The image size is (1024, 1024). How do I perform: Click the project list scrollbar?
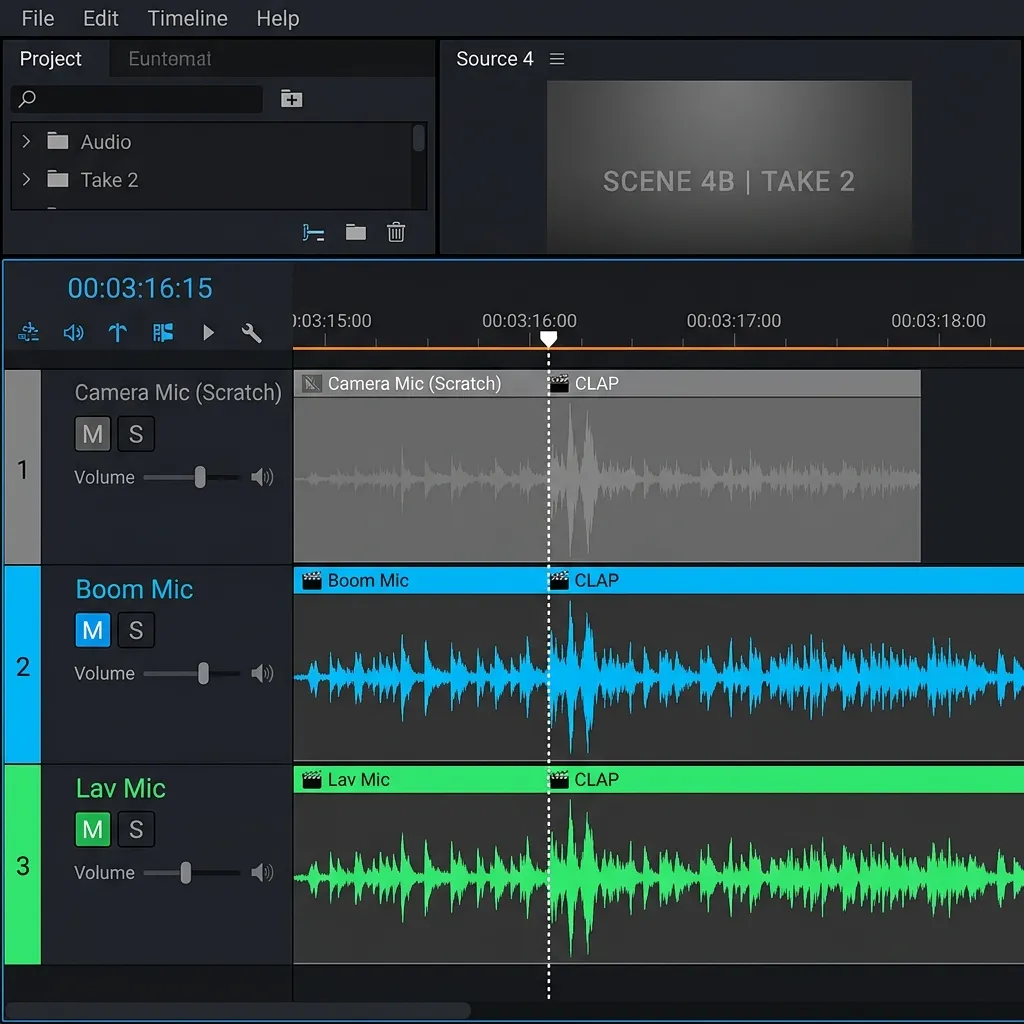(419, 138)
